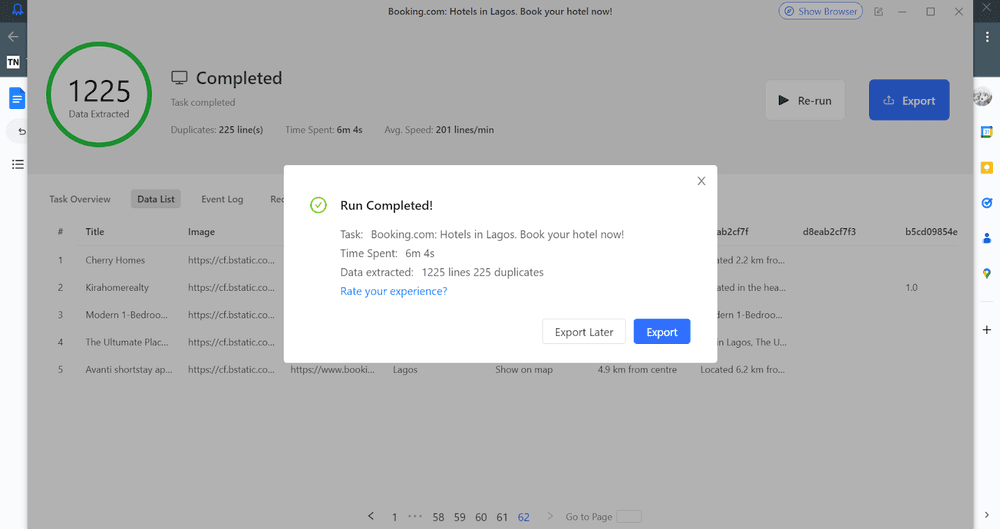This screenshot has width=1000, height=529.
Task: Go to page 1 in pagination
Action: [394, 517]
